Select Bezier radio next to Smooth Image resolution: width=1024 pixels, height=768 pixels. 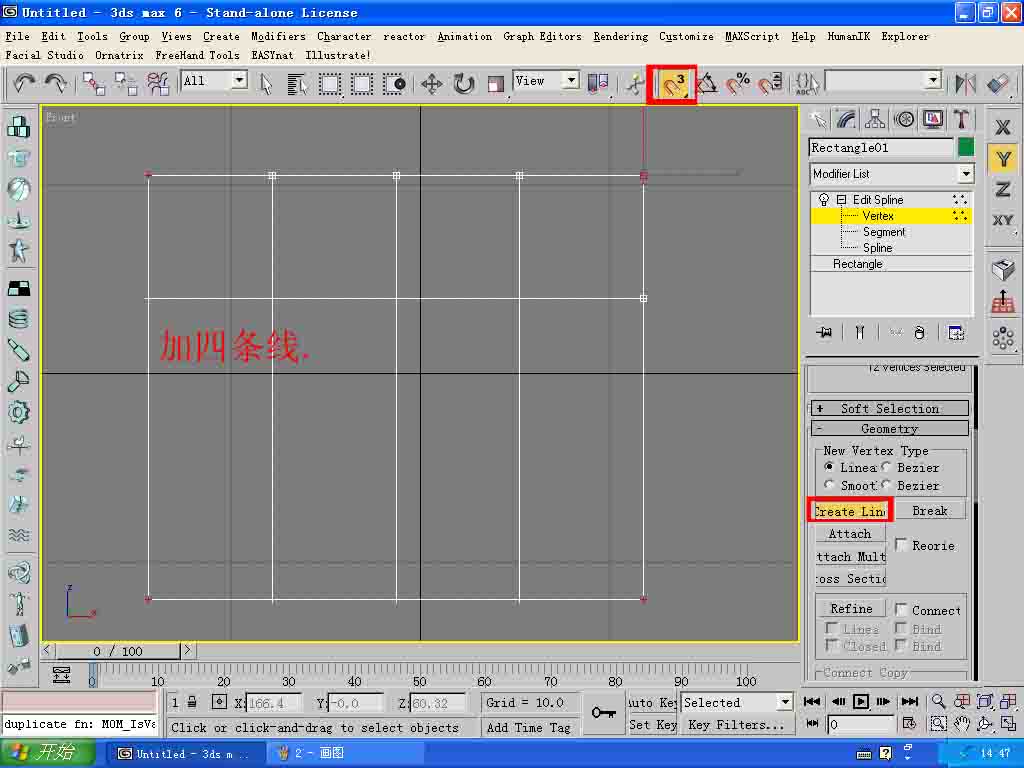click(x=886, y=485)
